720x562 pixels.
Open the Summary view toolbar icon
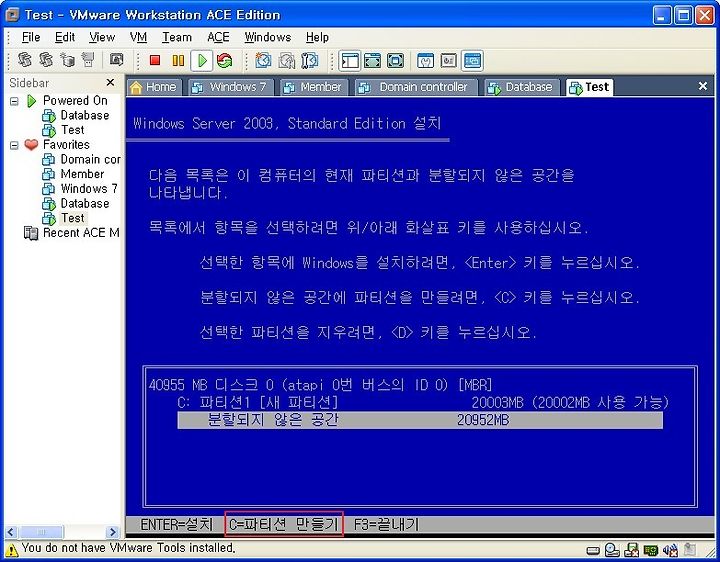(x=426, y=60)
